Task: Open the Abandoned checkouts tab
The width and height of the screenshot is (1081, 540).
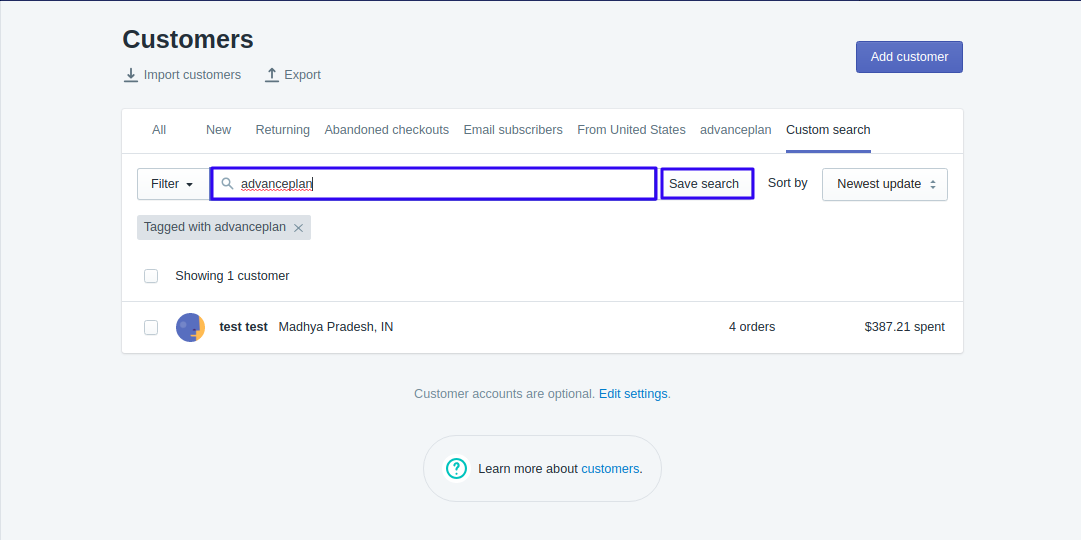Action: tap(387, 130)
